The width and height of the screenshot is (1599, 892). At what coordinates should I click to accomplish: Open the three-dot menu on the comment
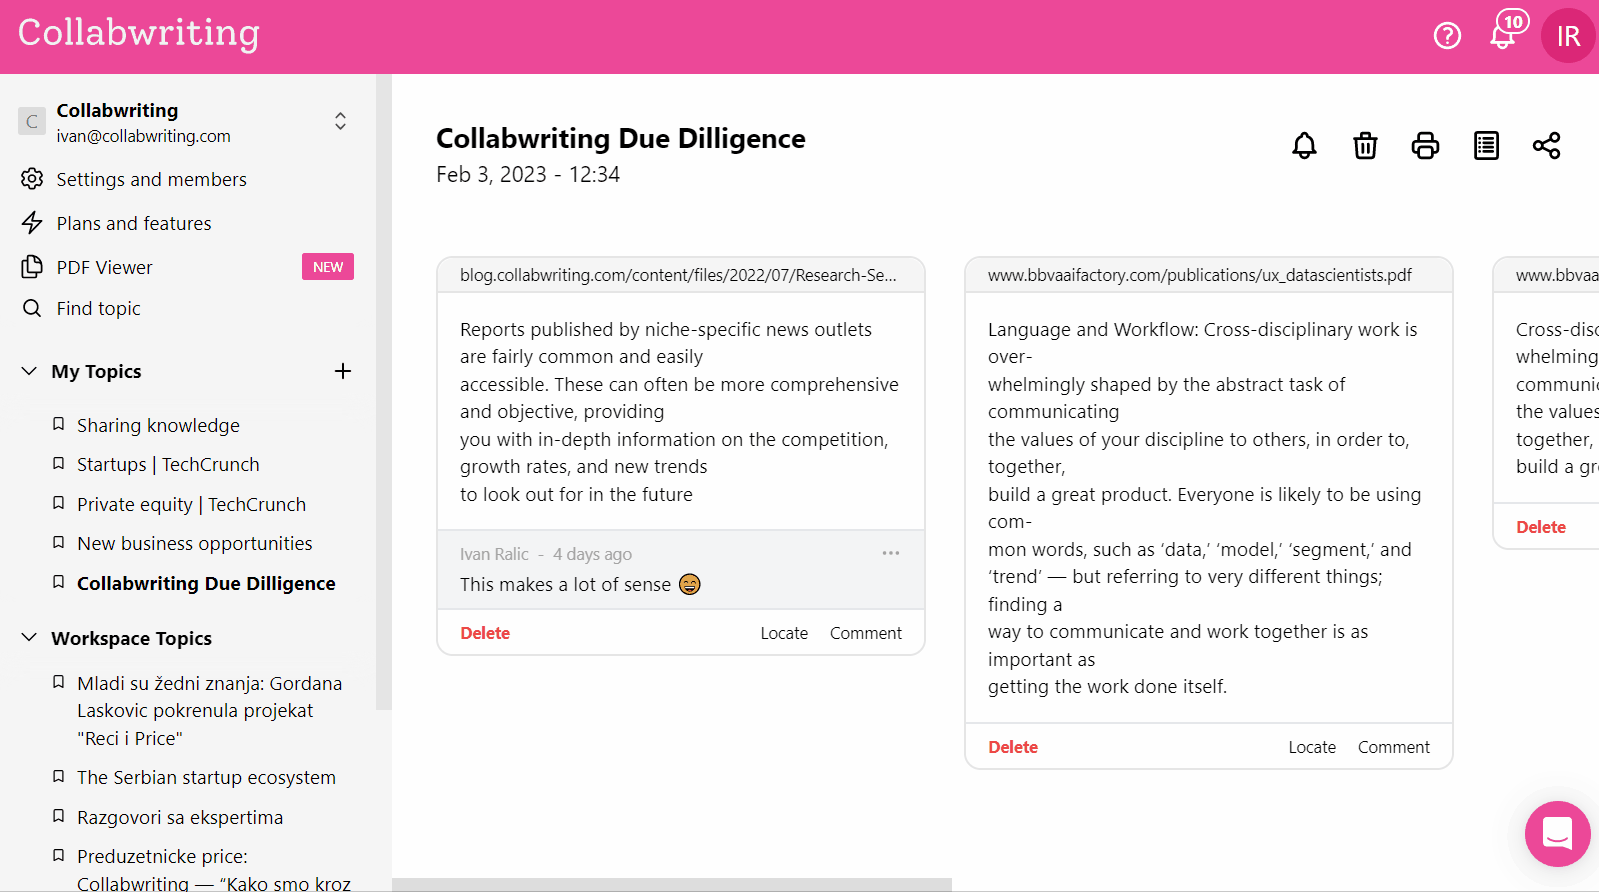click(x=890, y=553)
